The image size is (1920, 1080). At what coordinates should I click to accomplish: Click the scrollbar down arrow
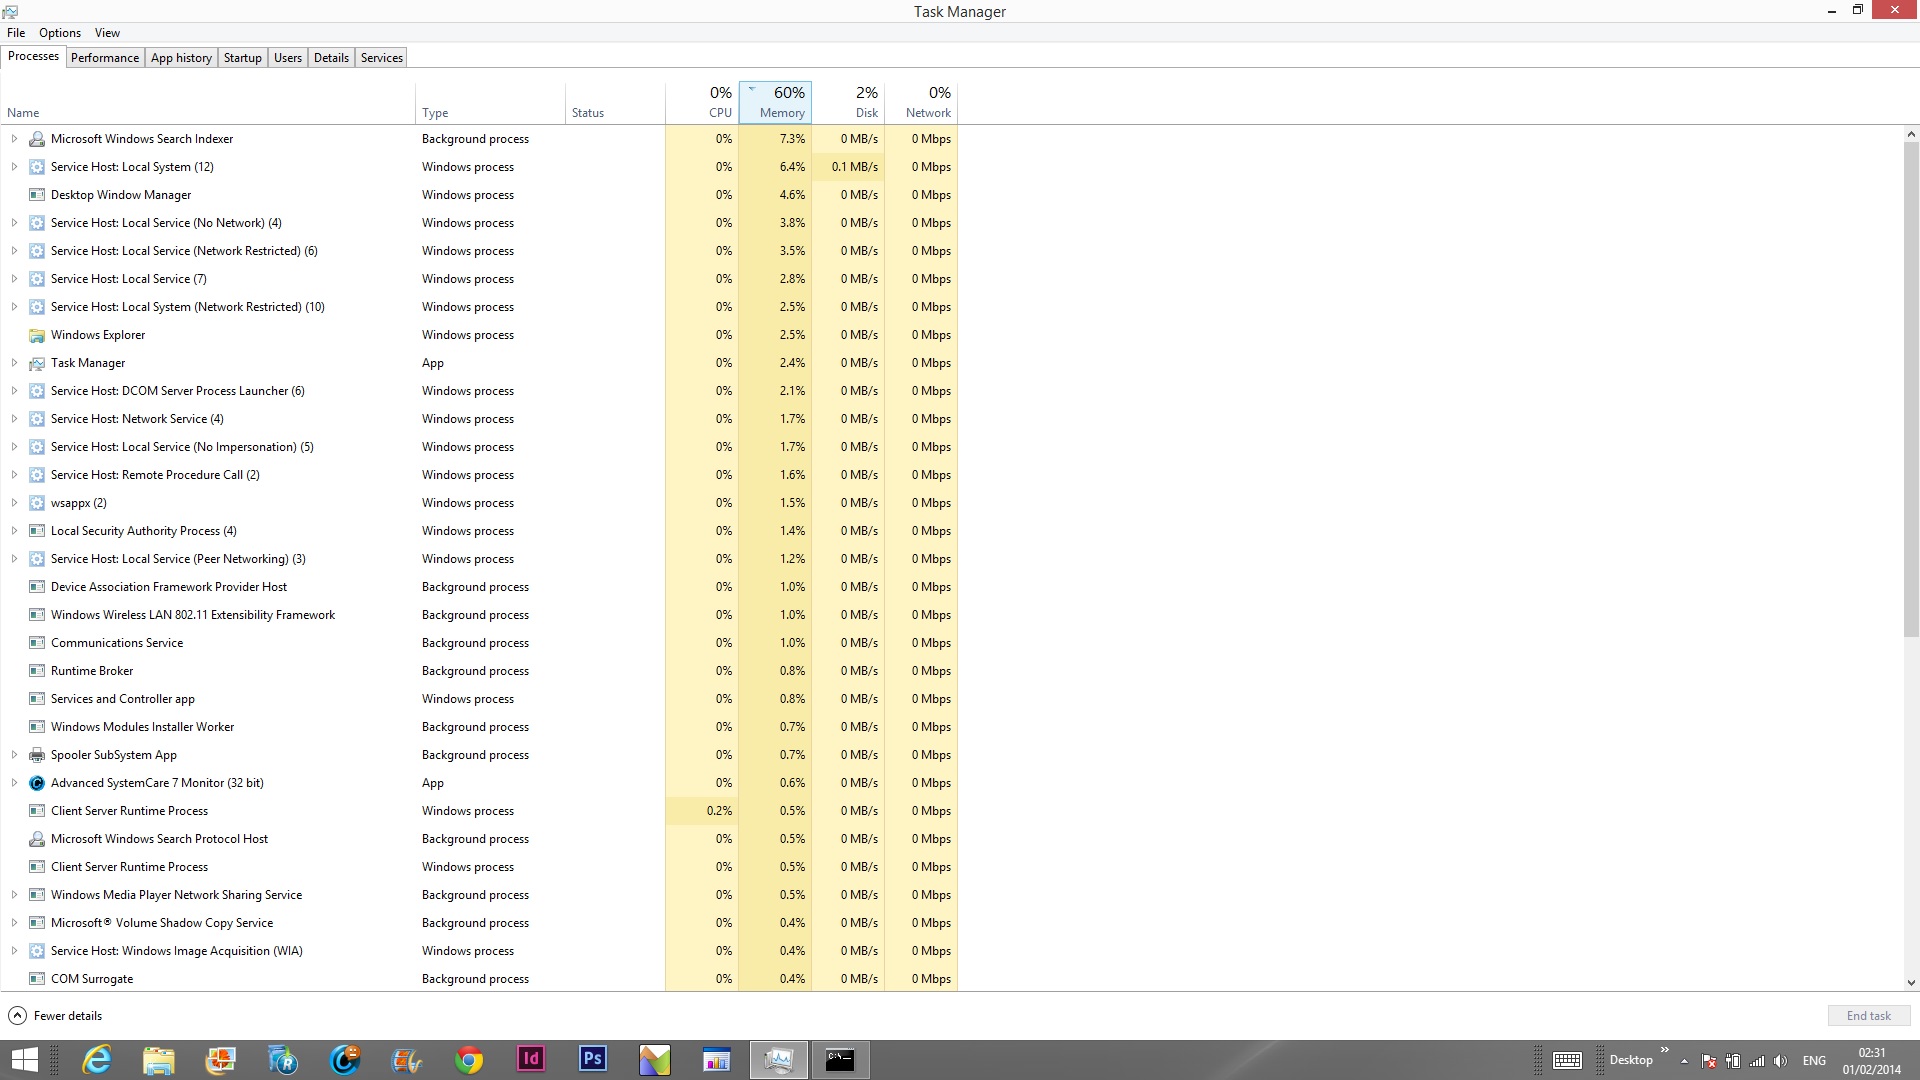(x=1911, y=983)
